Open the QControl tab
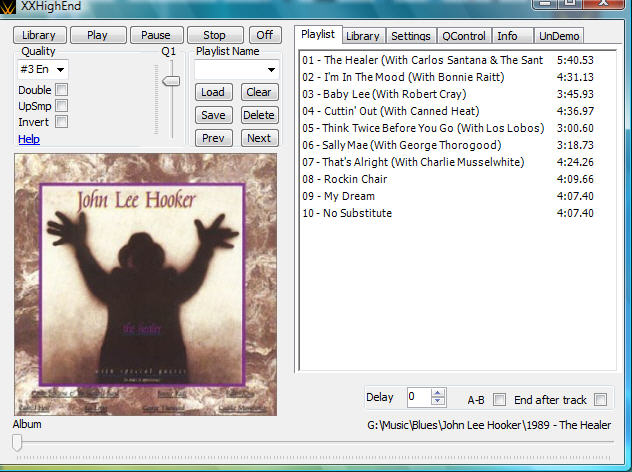Viewport: 632px width, 472px height. point(464,36)
